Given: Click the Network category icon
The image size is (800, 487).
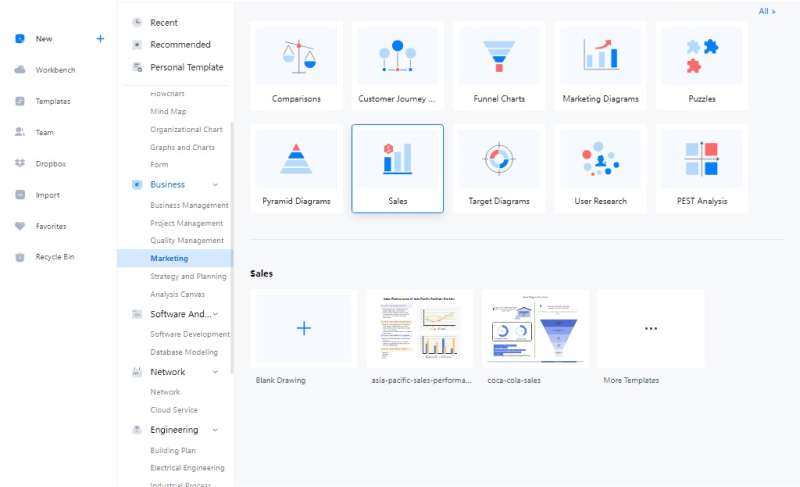Looking at the screenshot, I should tap(137, 372).
